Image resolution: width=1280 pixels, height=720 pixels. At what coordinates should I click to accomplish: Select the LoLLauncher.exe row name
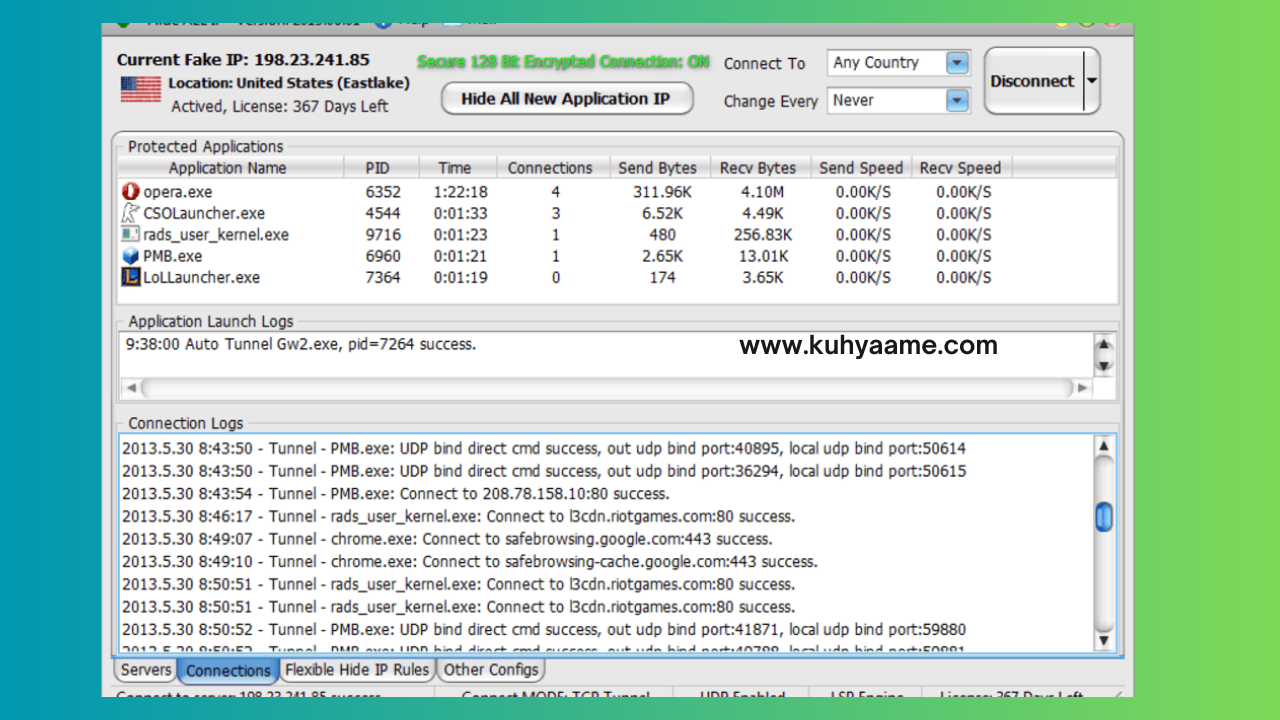[x=201, y=278]
